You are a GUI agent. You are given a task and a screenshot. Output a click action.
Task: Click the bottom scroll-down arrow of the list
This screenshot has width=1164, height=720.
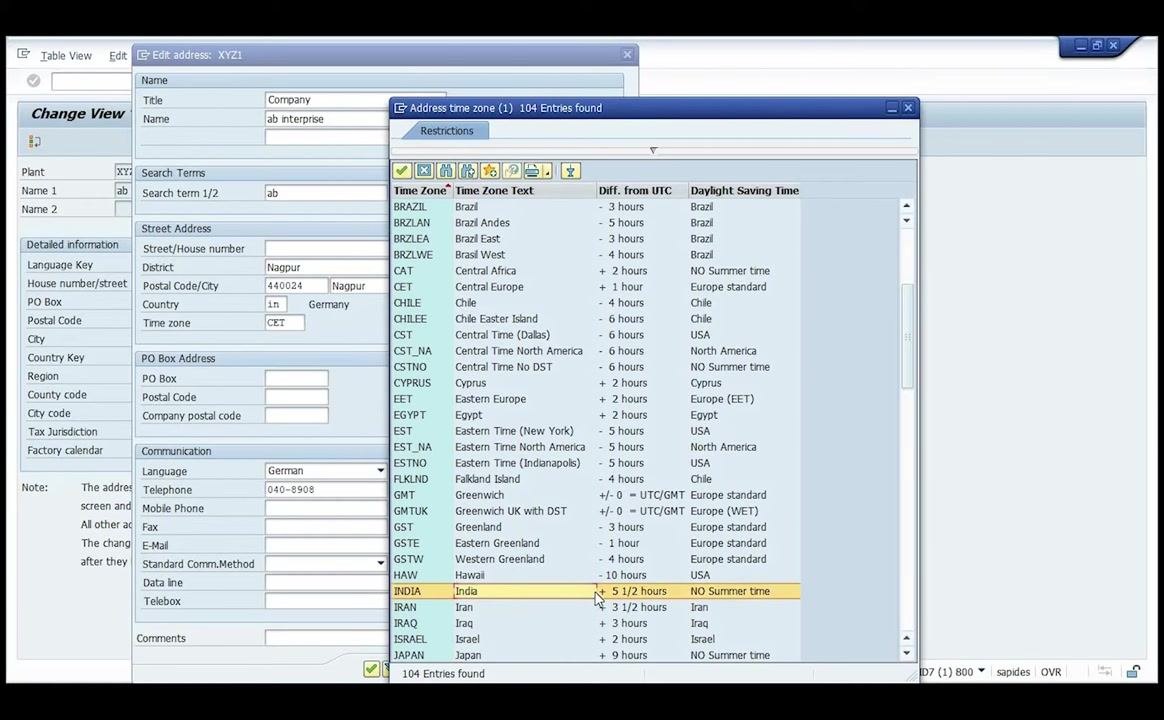[906, 653]
